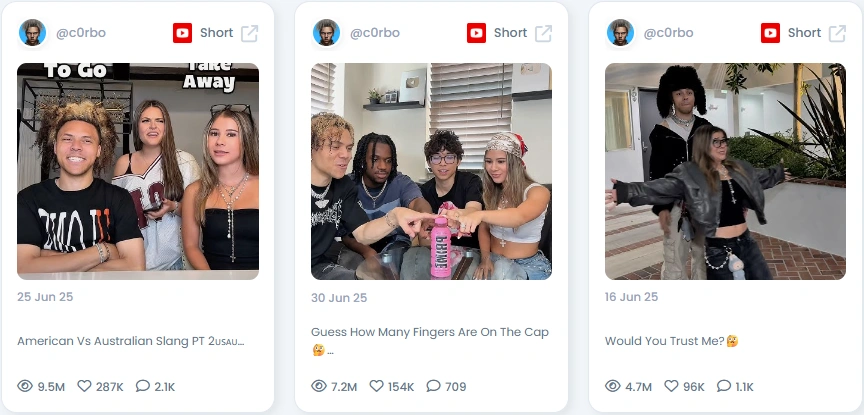The image size is (864, 415).
Task: Open the Would You Trust Me thumbnail
Action: coord(725,171)
